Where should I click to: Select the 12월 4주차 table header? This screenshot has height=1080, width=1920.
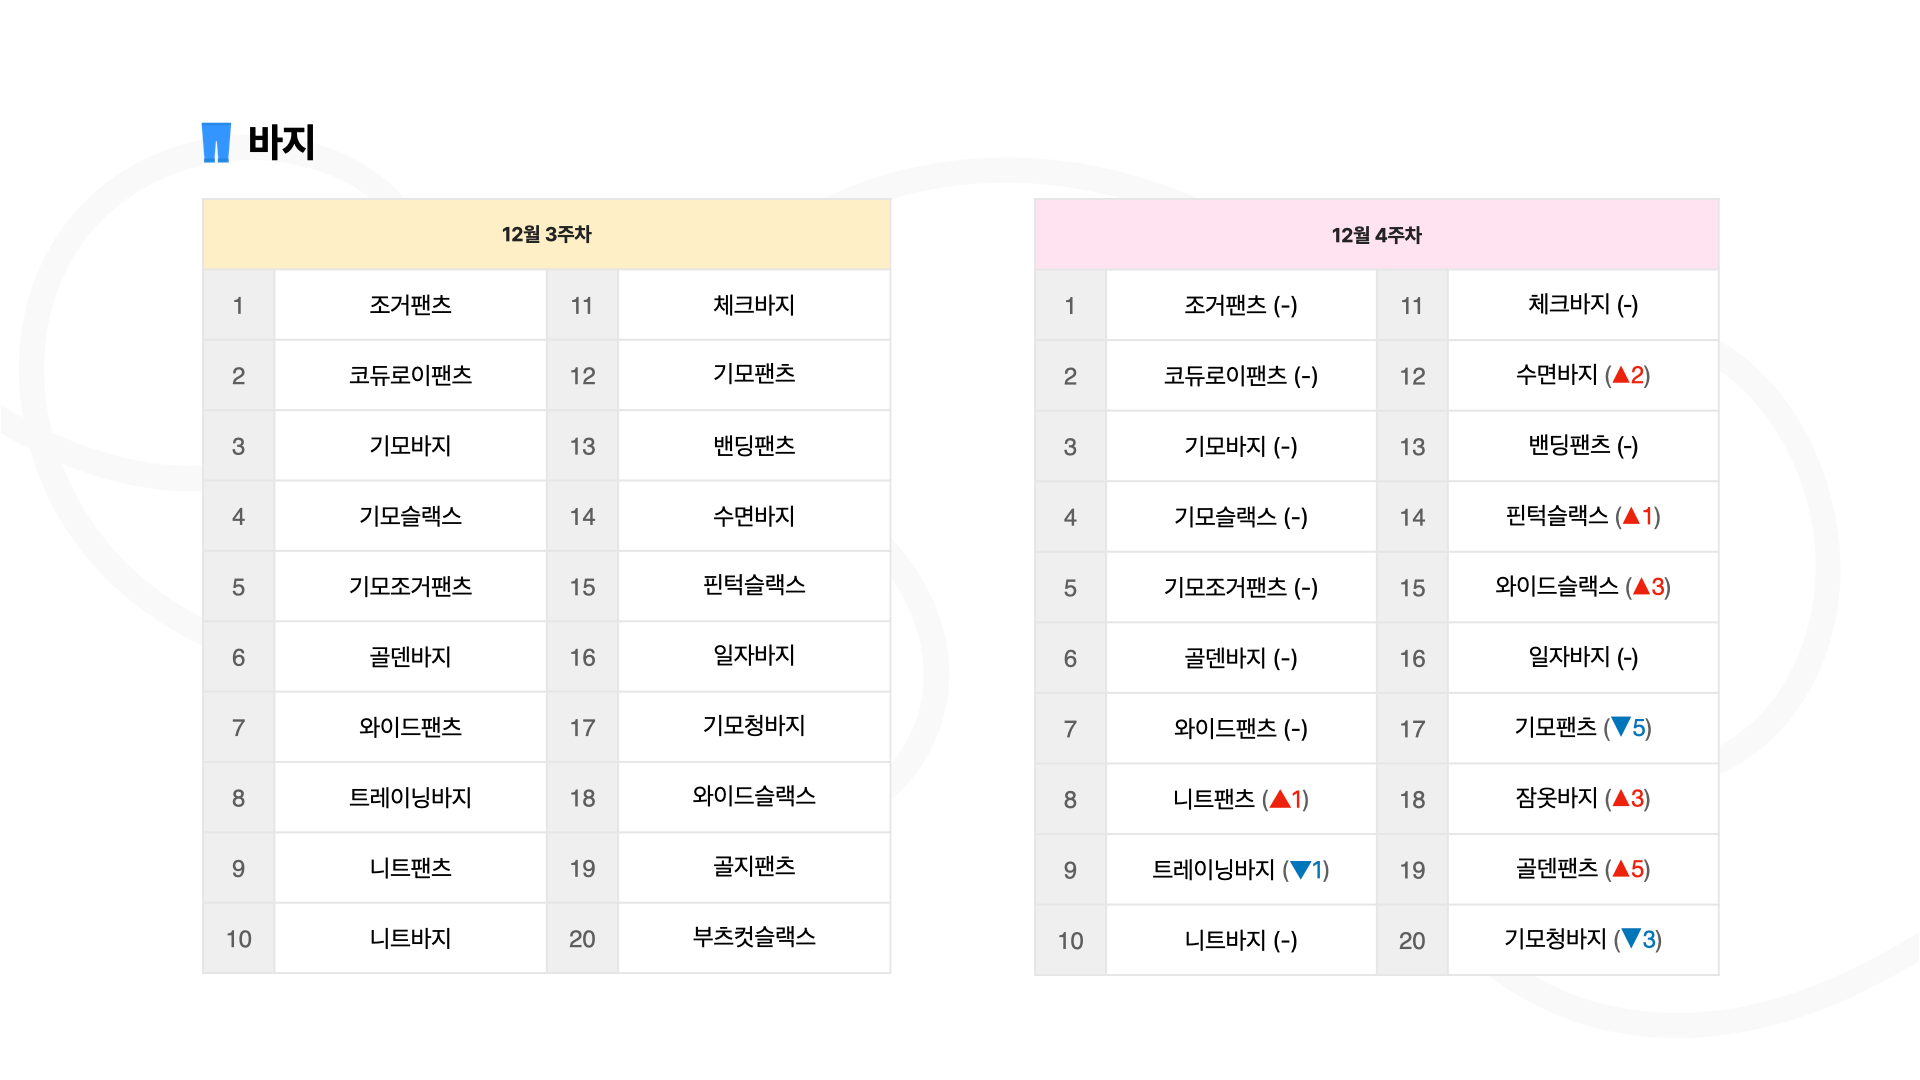(x=1376, y=235)
